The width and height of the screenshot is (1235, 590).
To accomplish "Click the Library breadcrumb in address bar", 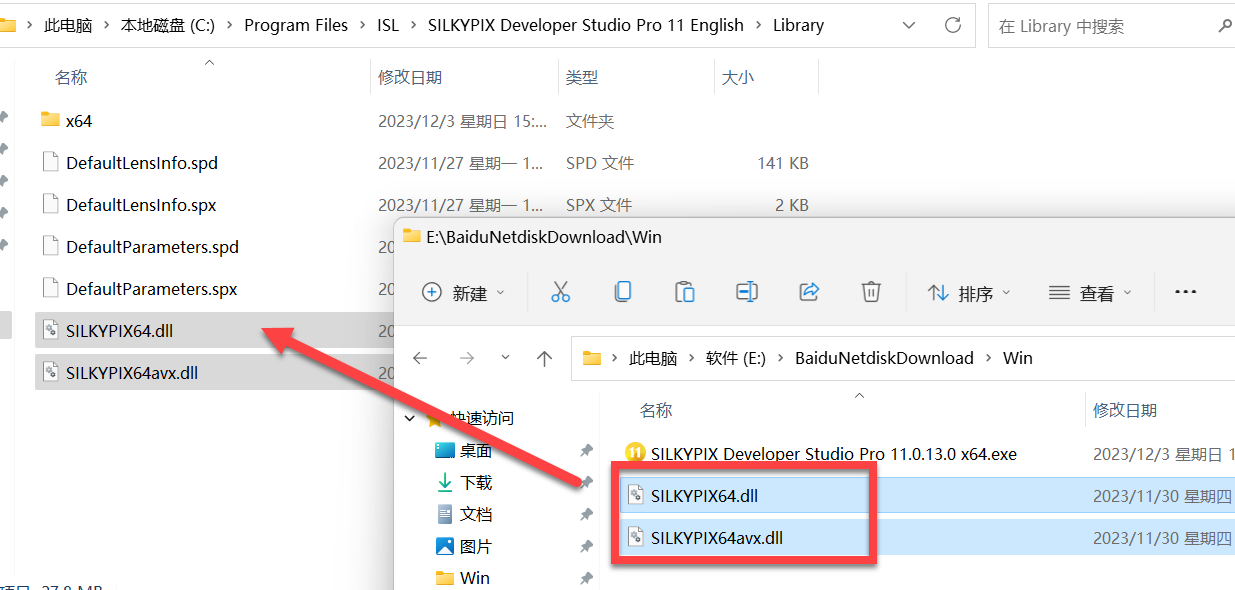I will tap(798, 25).
